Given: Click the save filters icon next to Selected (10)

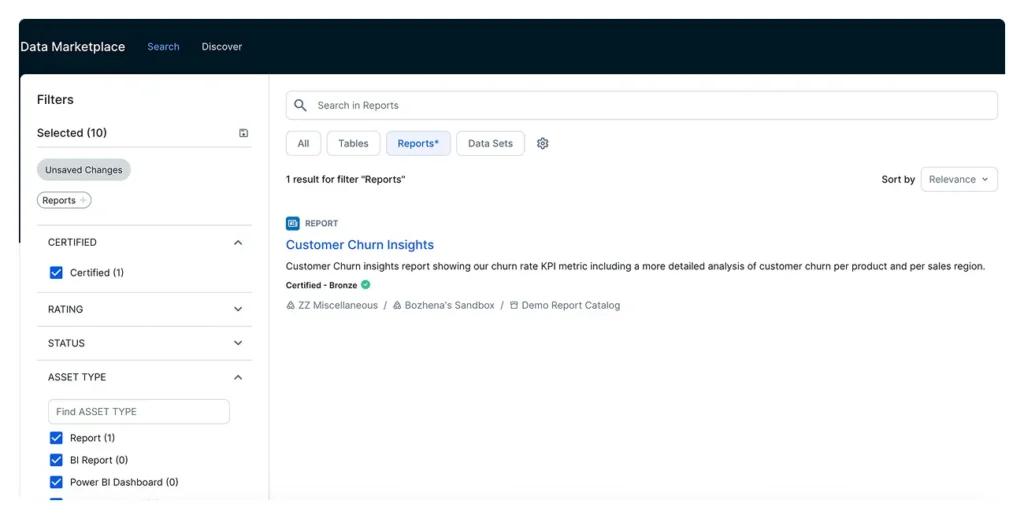Looking at the screenshot, I should 244,133.
